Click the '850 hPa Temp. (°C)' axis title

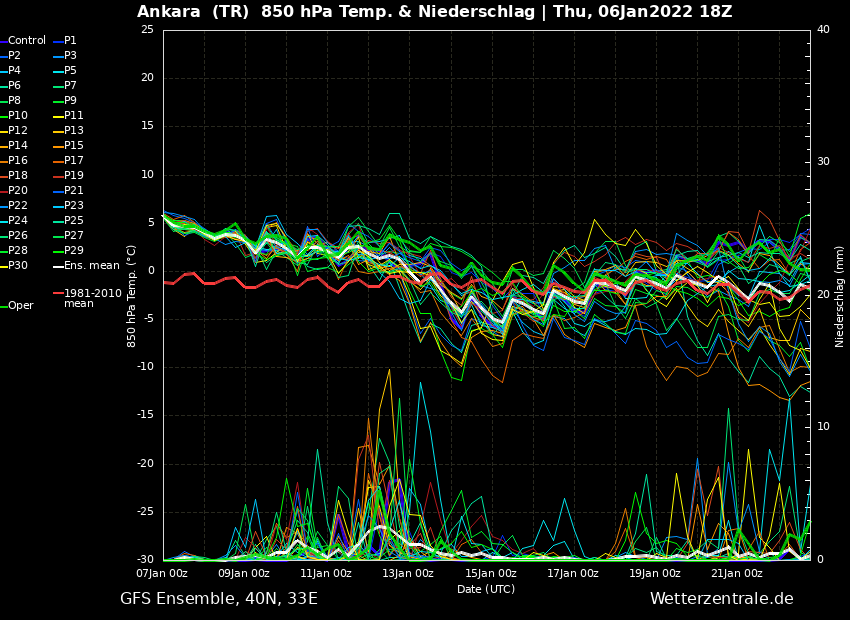tap(131, 296)
